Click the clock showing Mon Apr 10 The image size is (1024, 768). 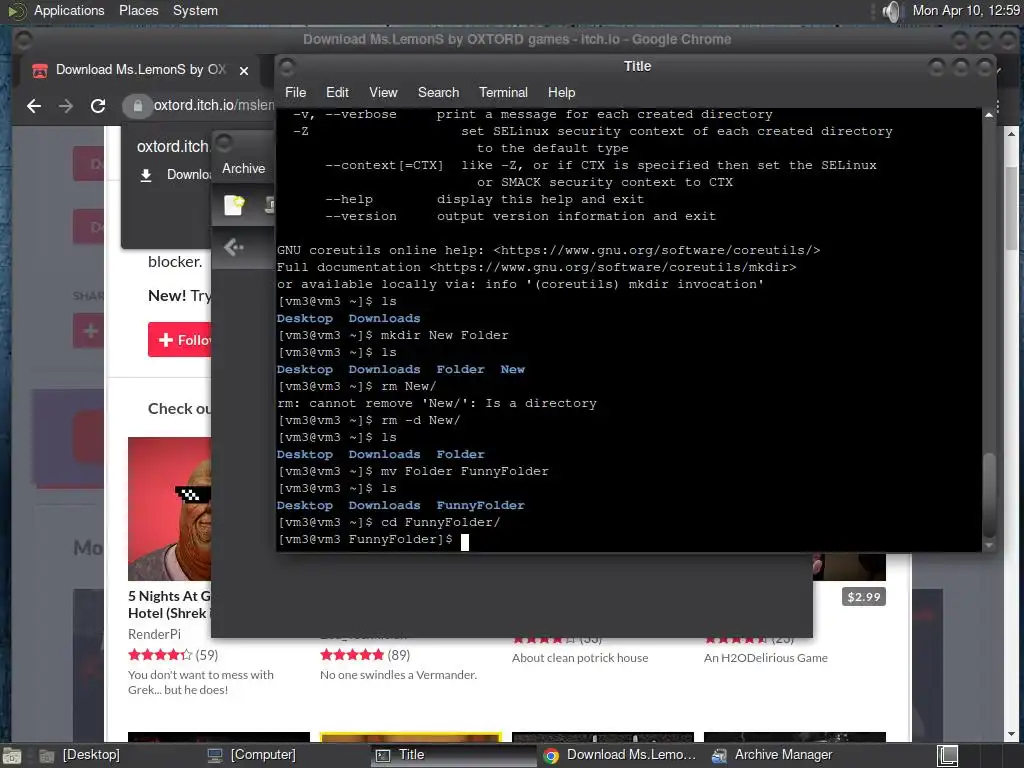966,10
